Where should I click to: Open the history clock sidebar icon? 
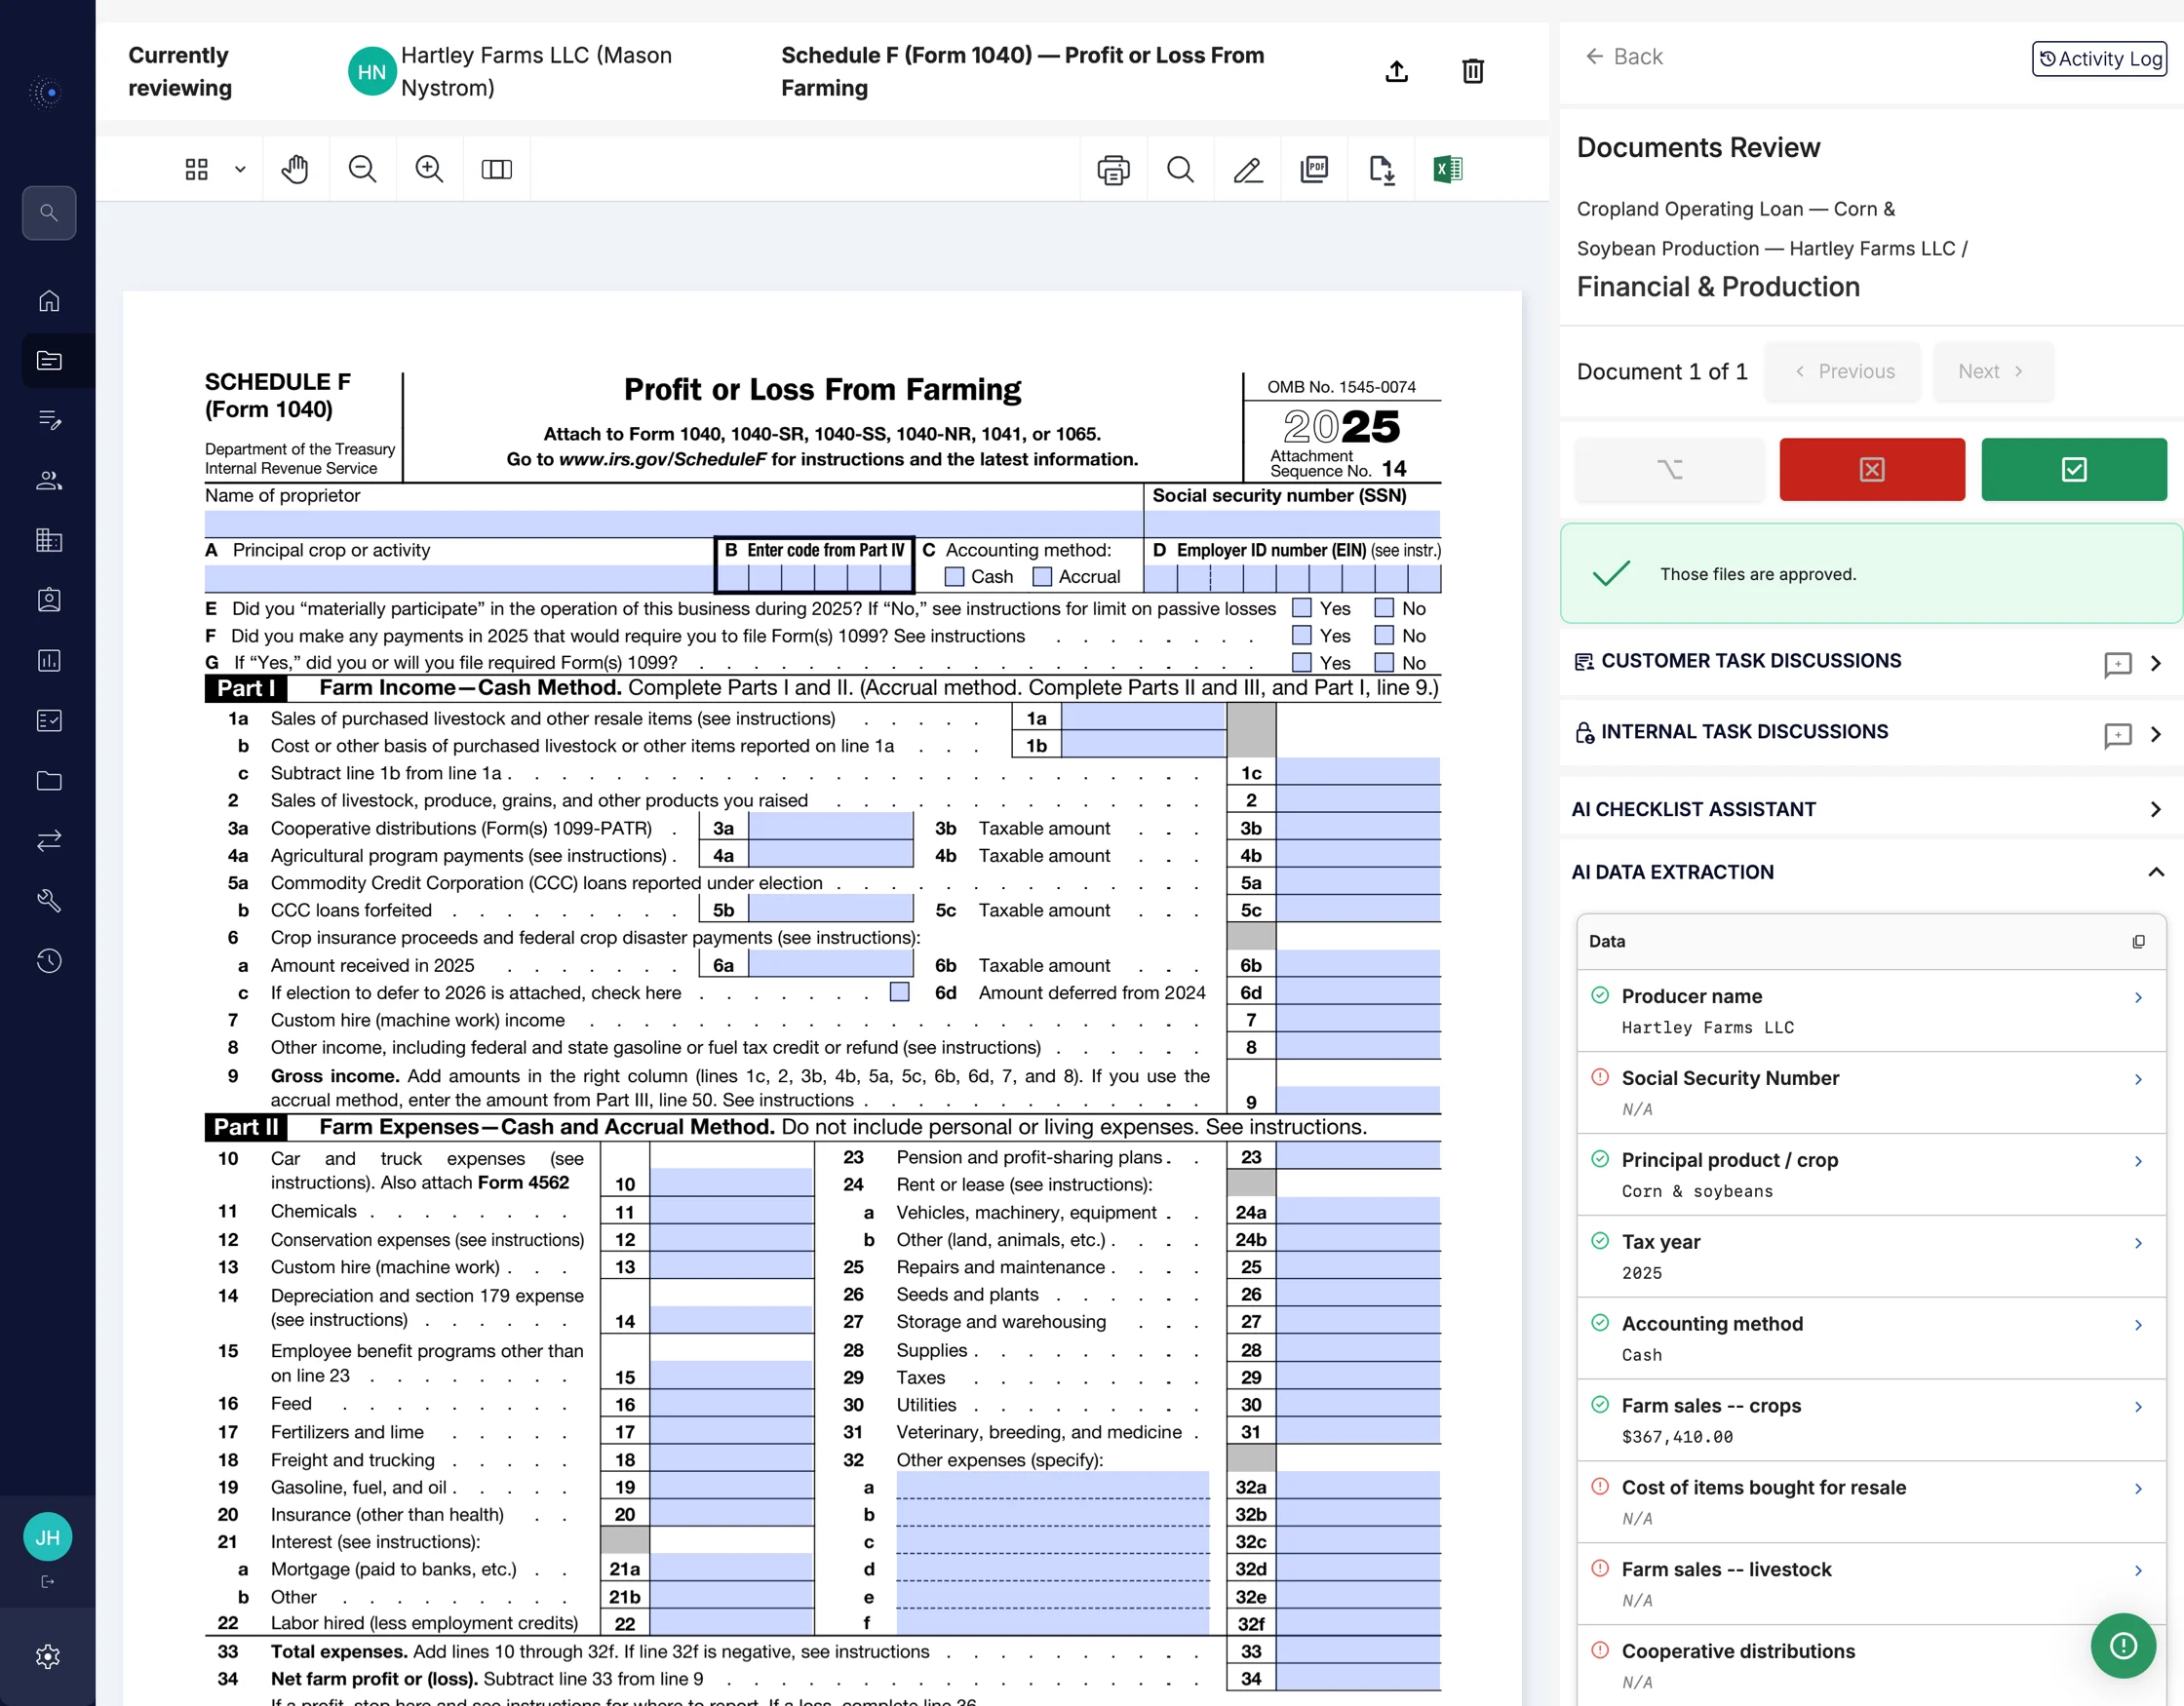(48, 960)
